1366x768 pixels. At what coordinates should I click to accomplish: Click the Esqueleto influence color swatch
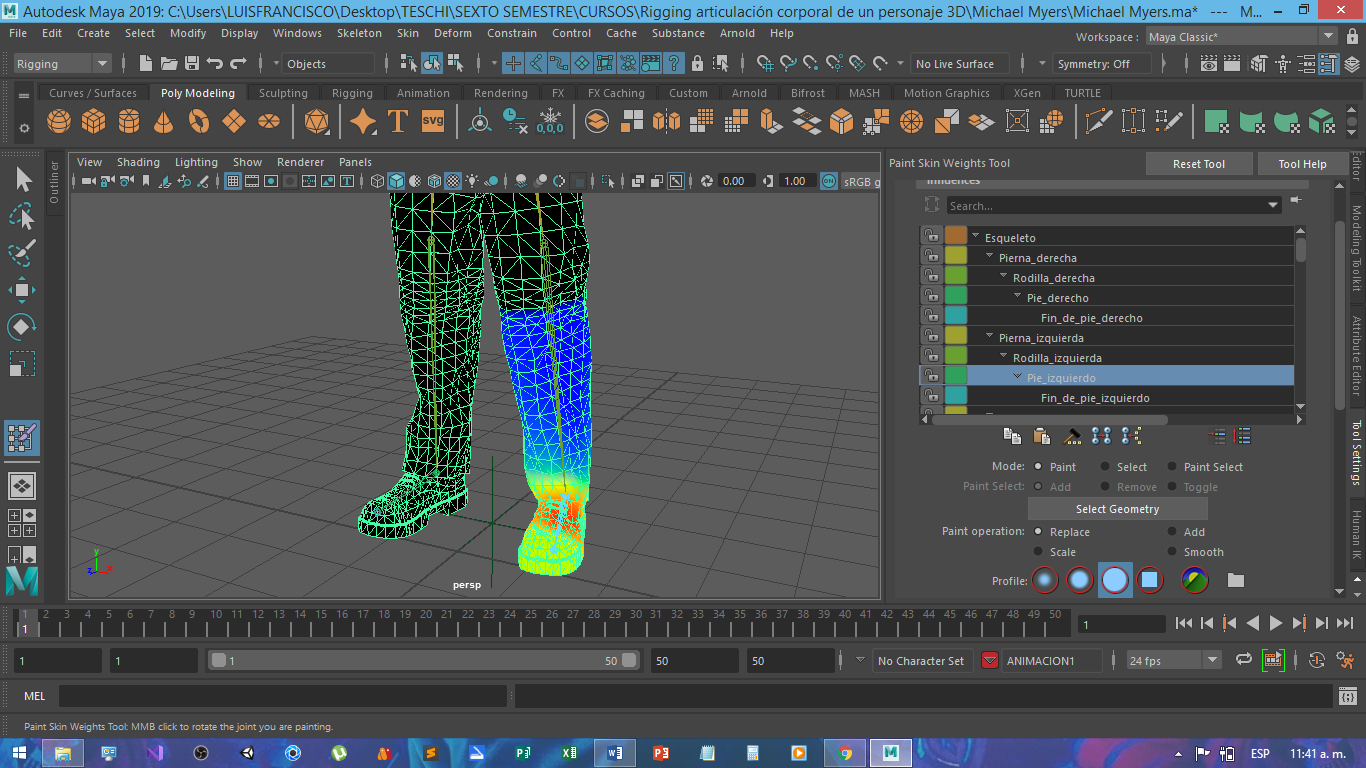tap(956, 237)
